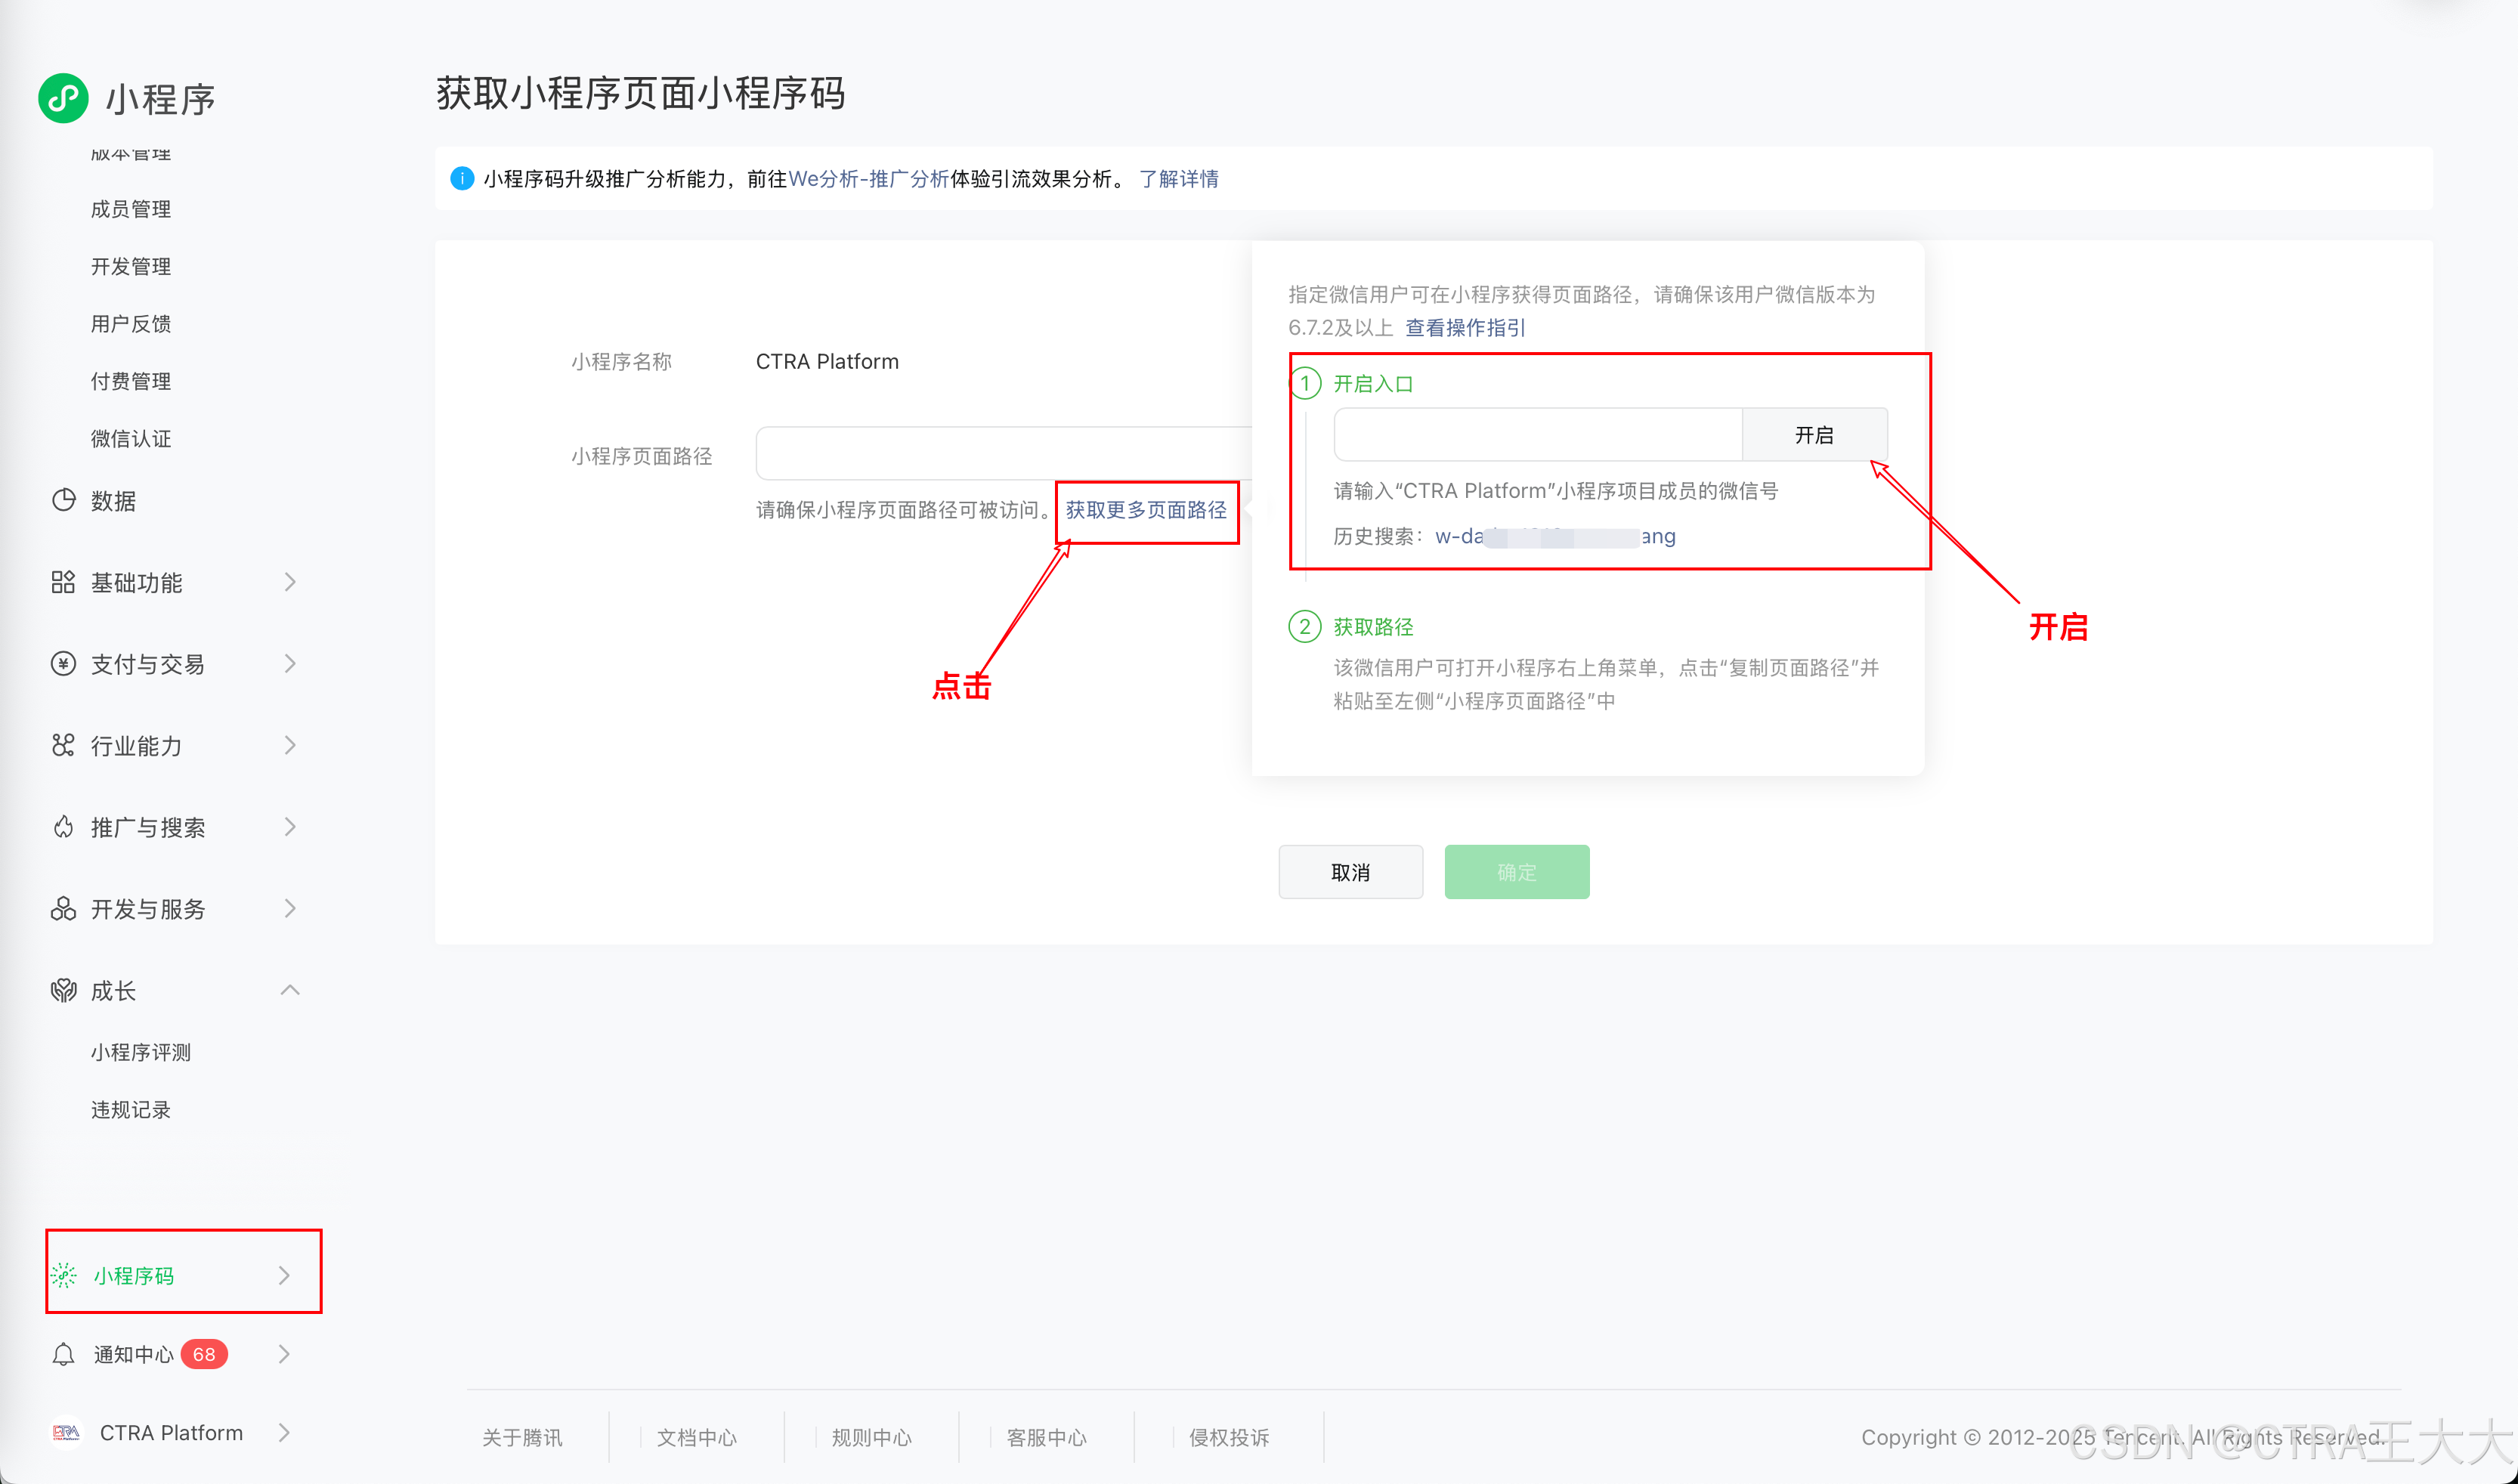
Task: Click the 取消 button
Action: pyautogui.click(x=1350, y=872)
